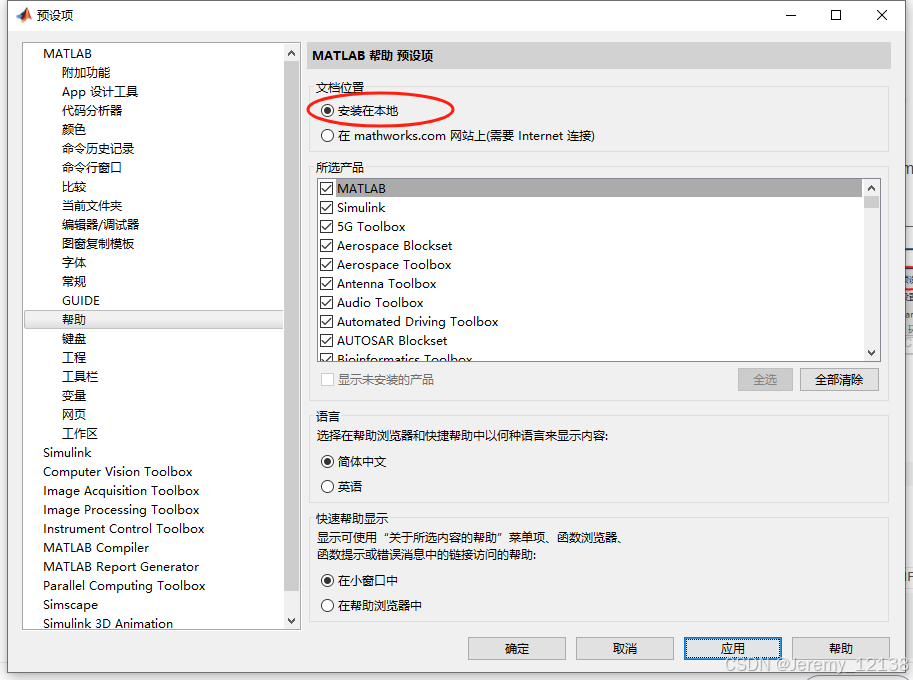This screenshot has width=913, height=680.
Task: Choose 在帮助浏览器中 quick help option
Action: point(327,605)
